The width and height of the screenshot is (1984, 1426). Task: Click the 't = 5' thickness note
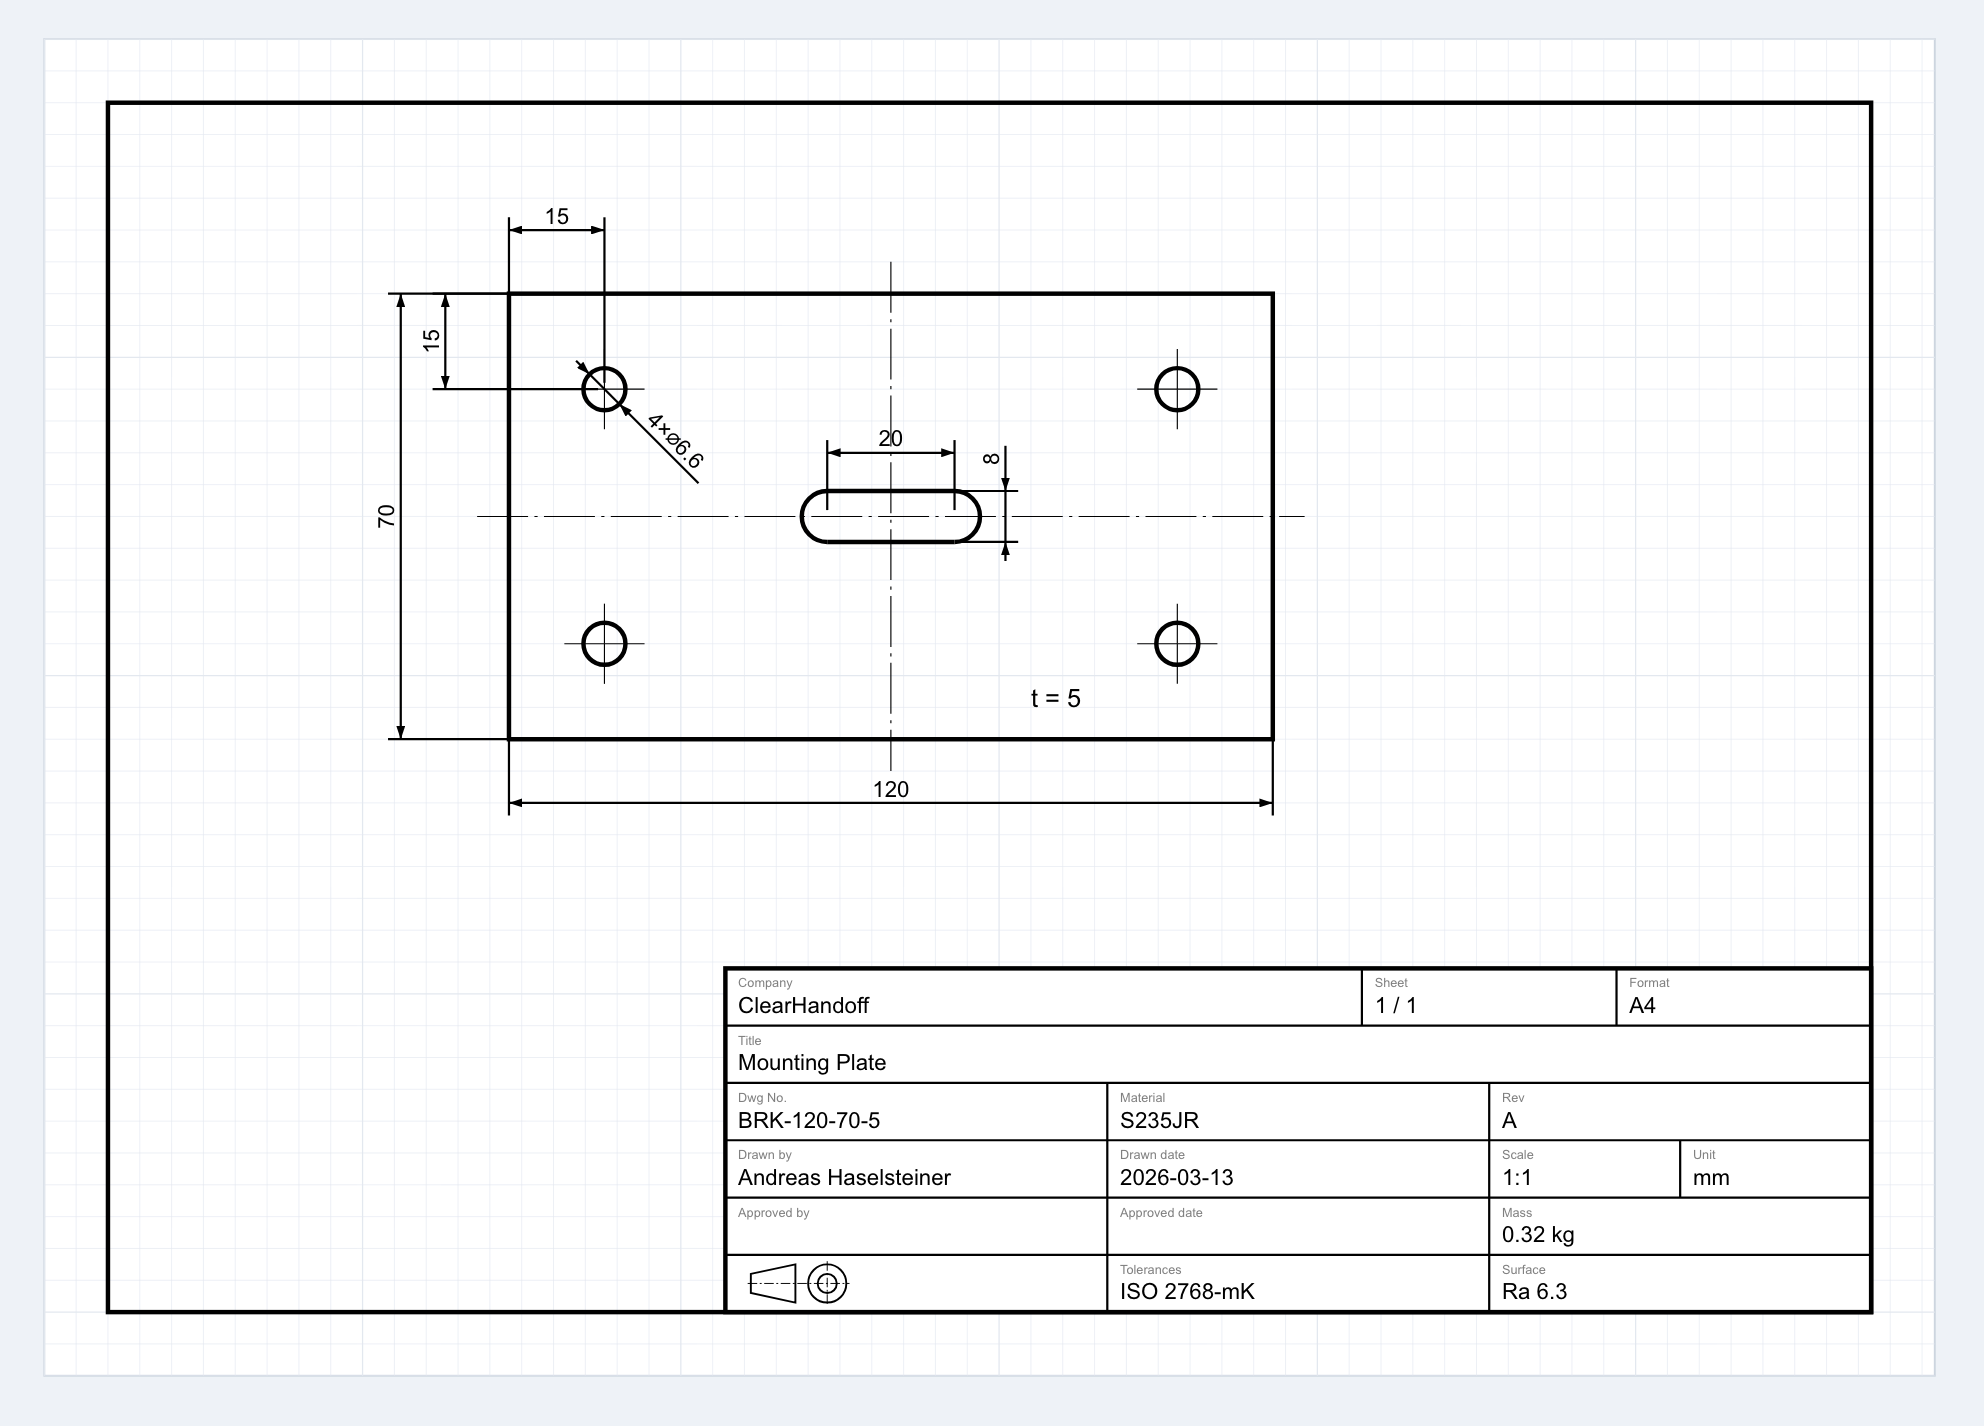pyautogui.click(x=1055, y=698)
